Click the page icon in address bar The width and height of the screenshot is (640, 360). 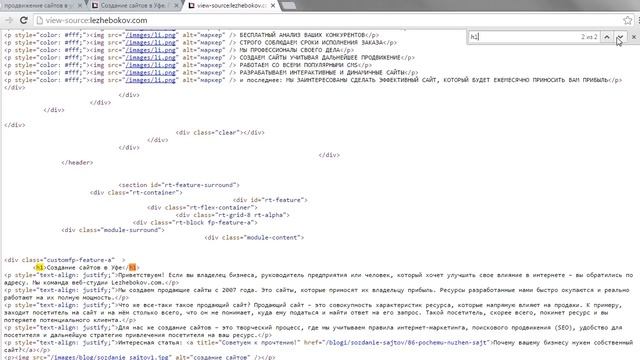pos(39,20)
